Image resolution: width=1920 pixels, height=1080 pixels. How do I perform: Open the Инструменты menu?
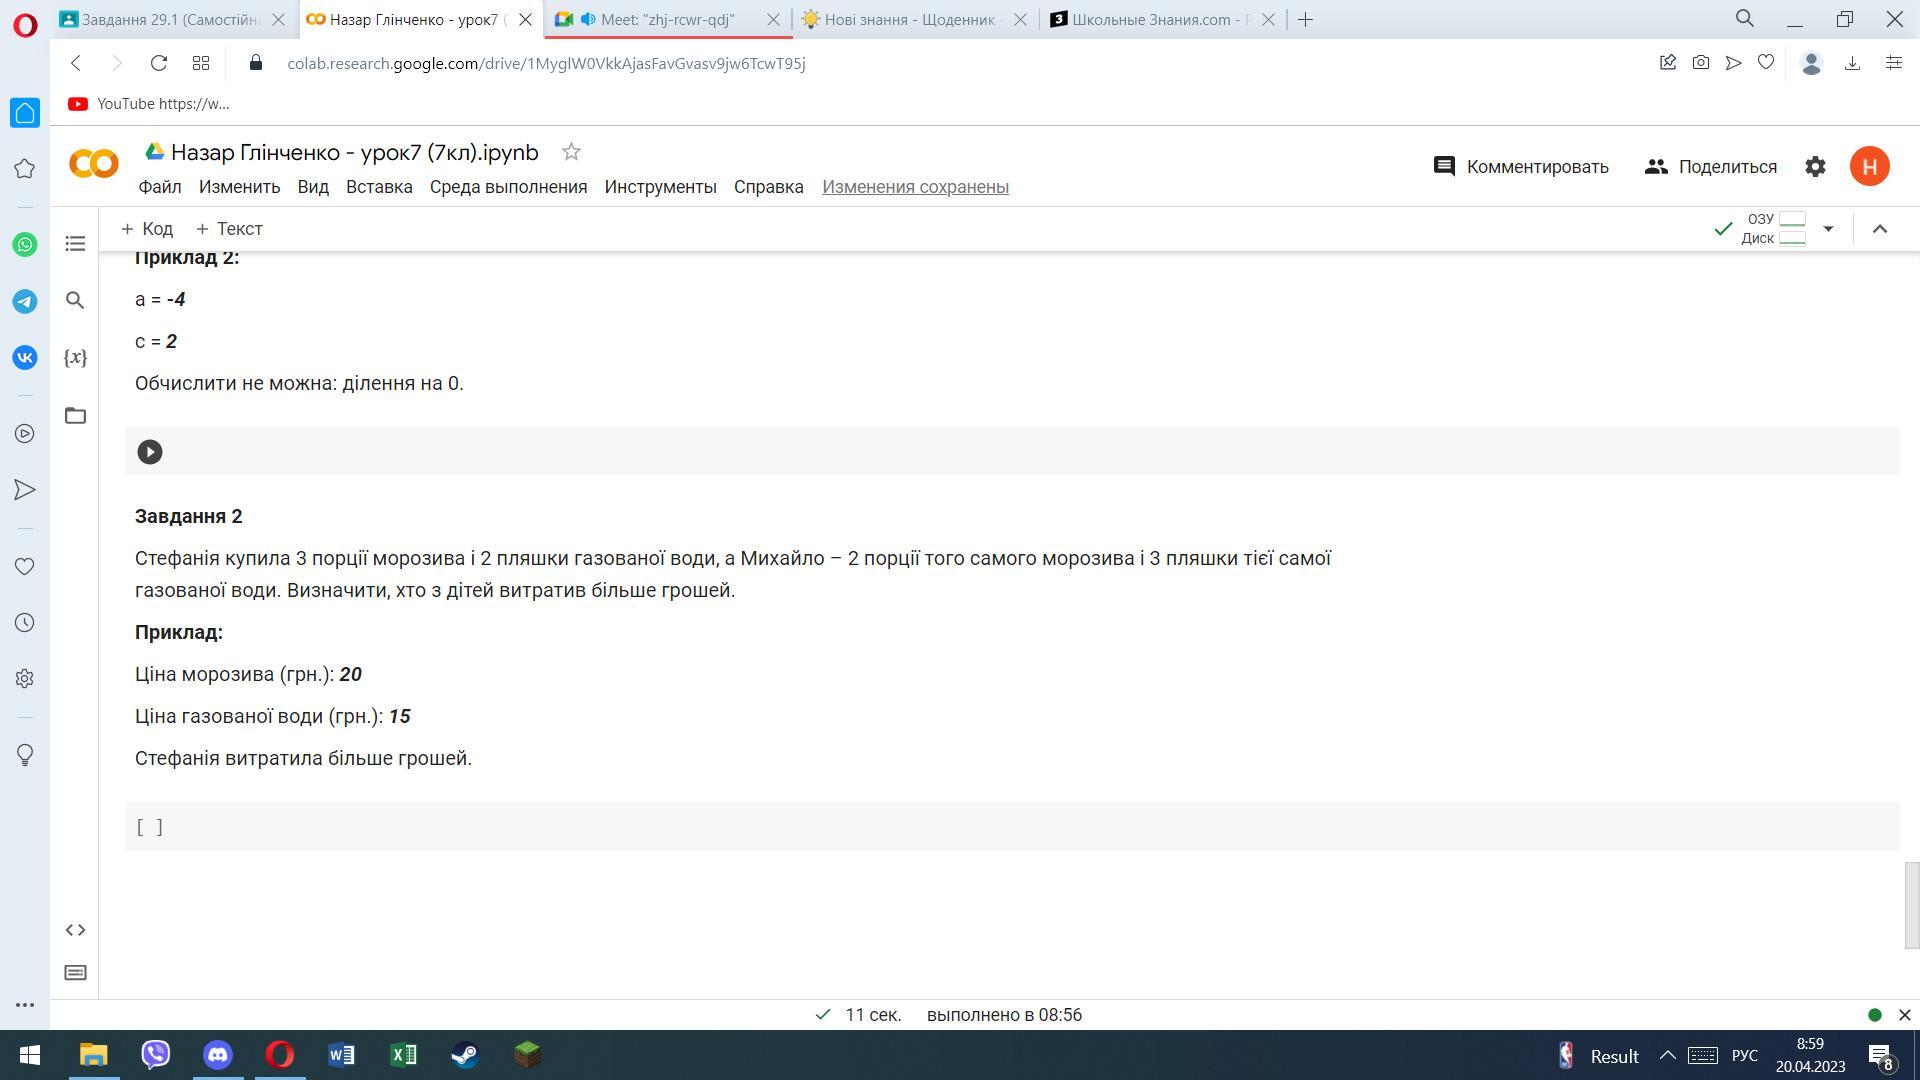pos(660,187)
